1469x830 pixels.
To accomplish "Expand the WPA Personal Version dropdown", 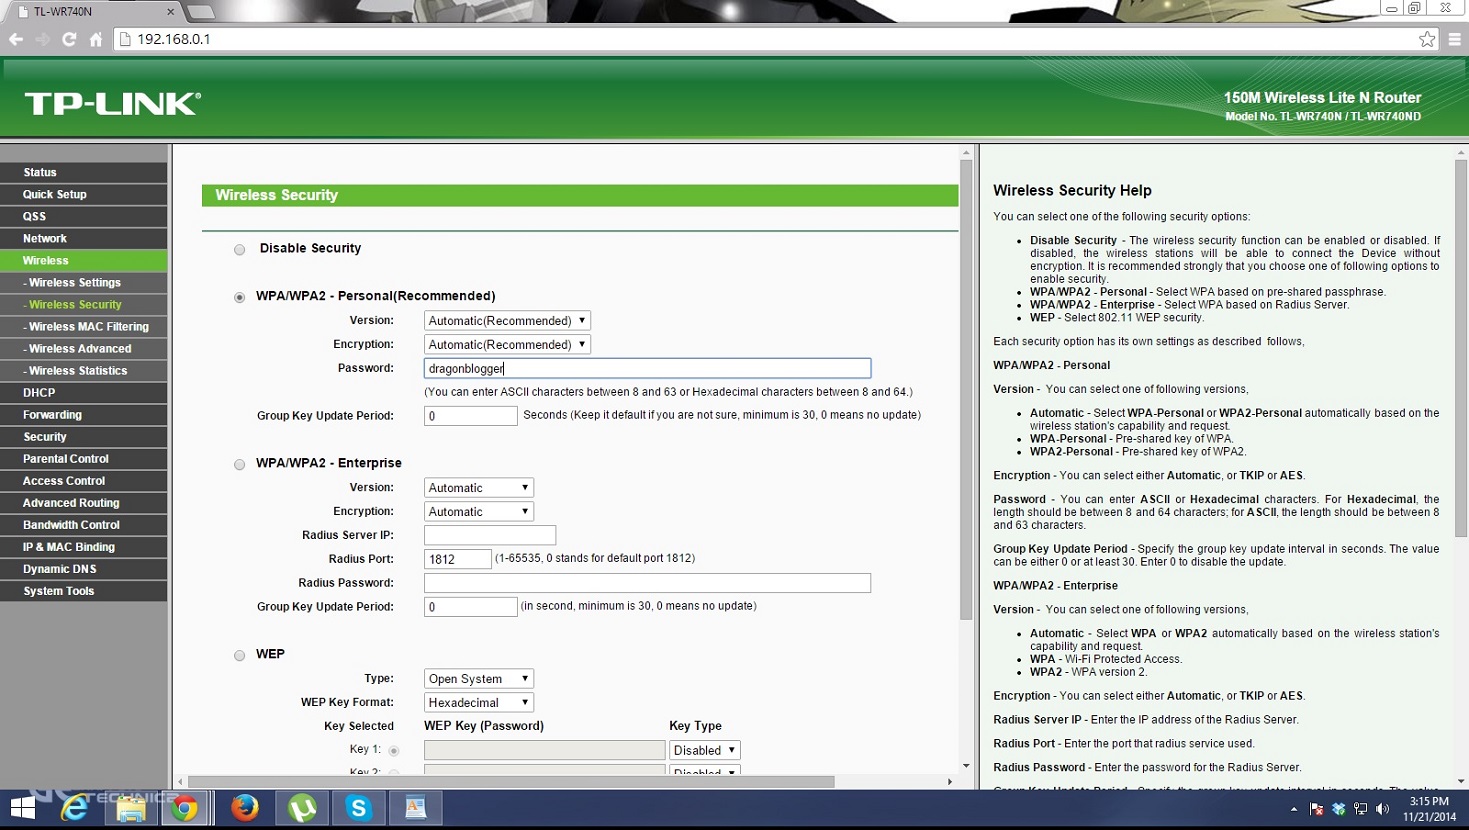I will [x=507, y=321].
